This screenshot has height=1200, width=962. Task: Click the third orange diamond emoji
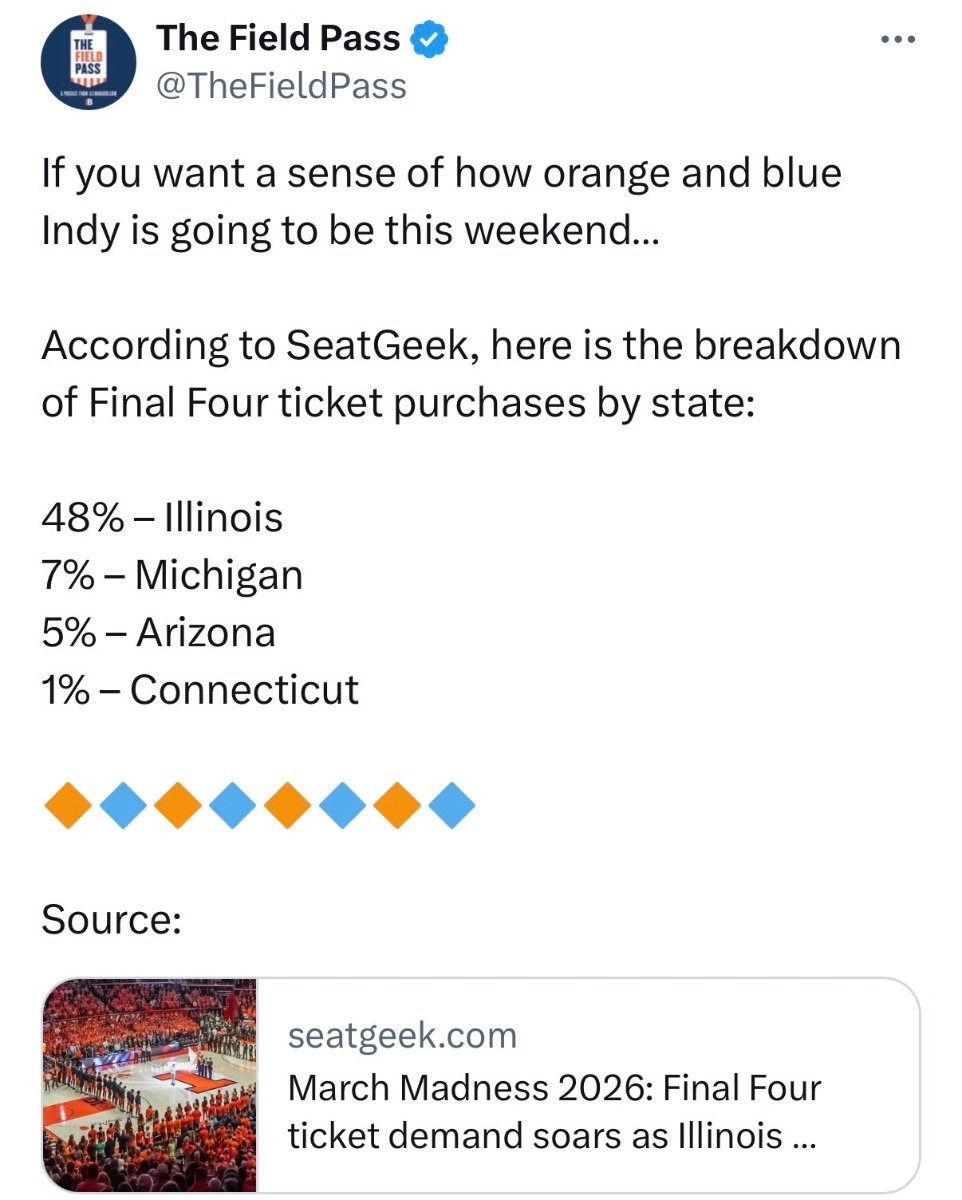coord(288,806)
